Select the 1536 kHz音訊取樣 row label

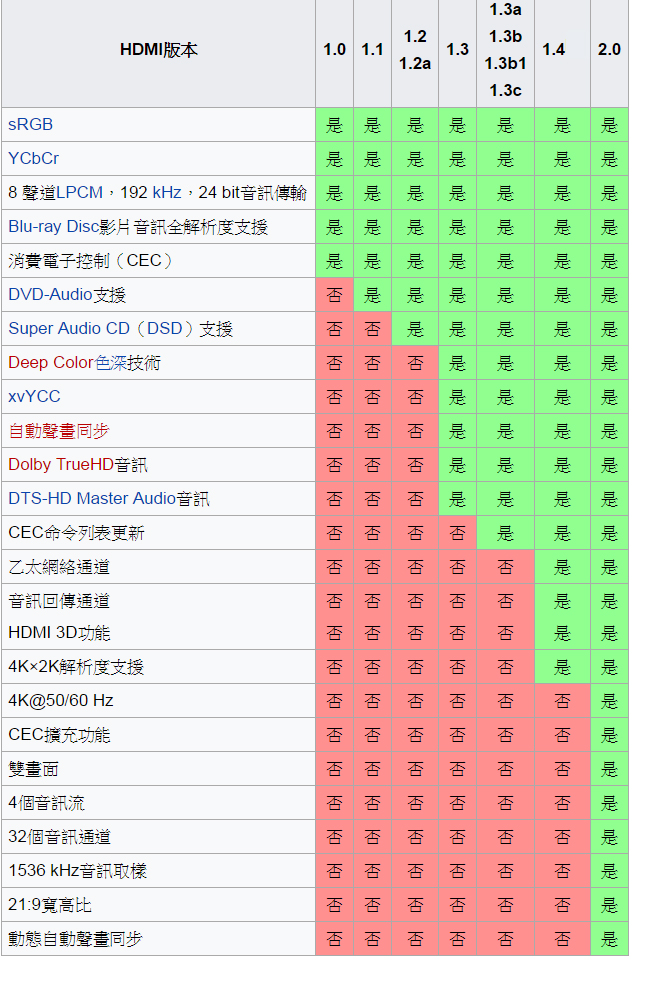[x=159, y=871]
